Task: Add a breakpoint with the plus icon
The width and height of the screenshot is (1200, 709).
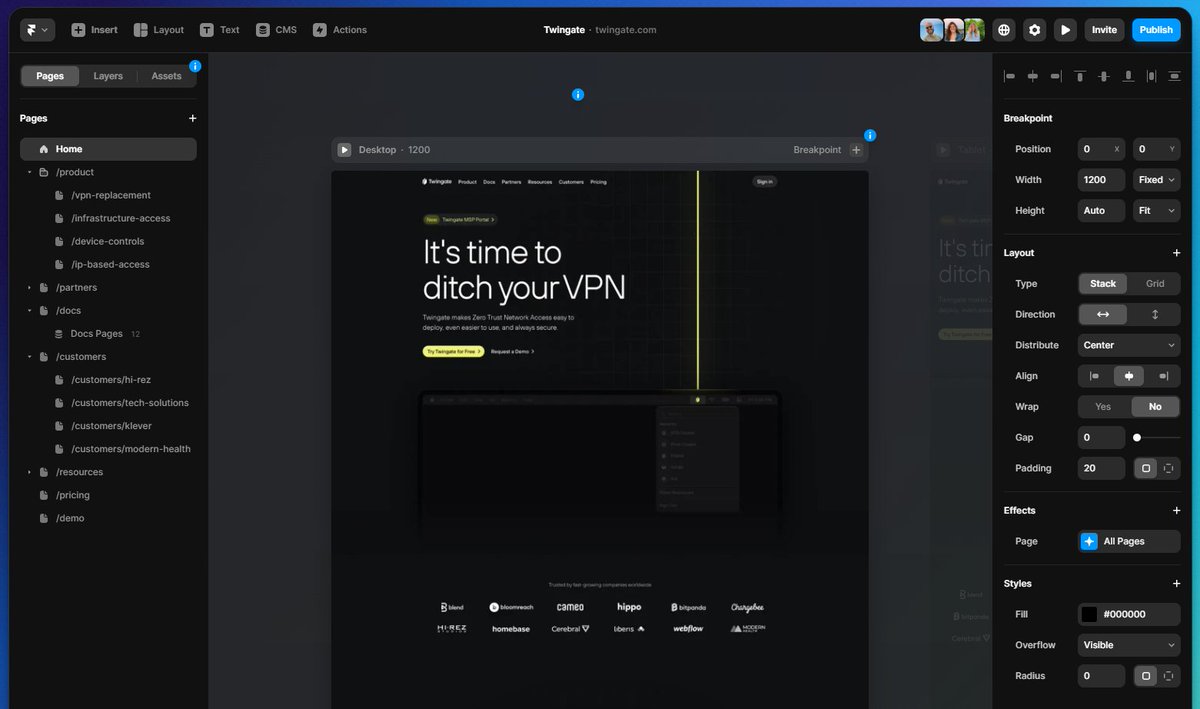Action: click(856, 150)
